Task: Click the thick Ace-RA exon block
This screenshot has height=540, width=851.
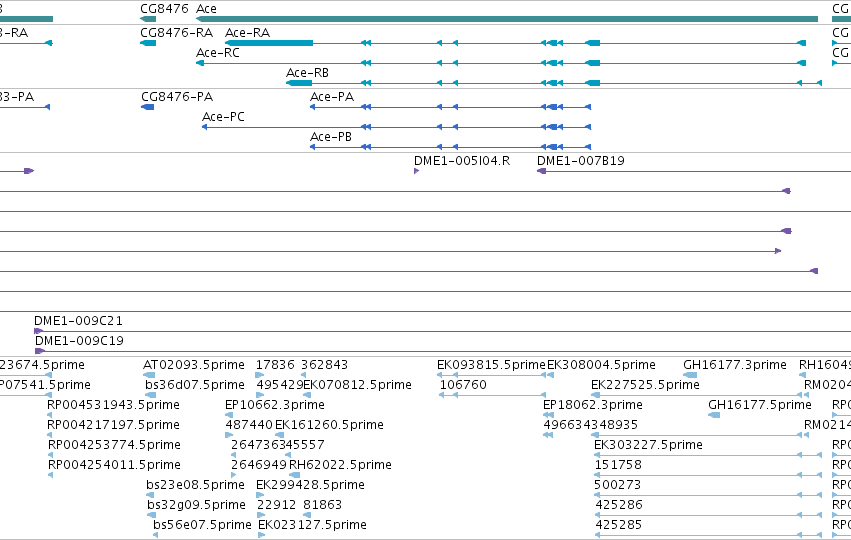Action: pos(269,43)
